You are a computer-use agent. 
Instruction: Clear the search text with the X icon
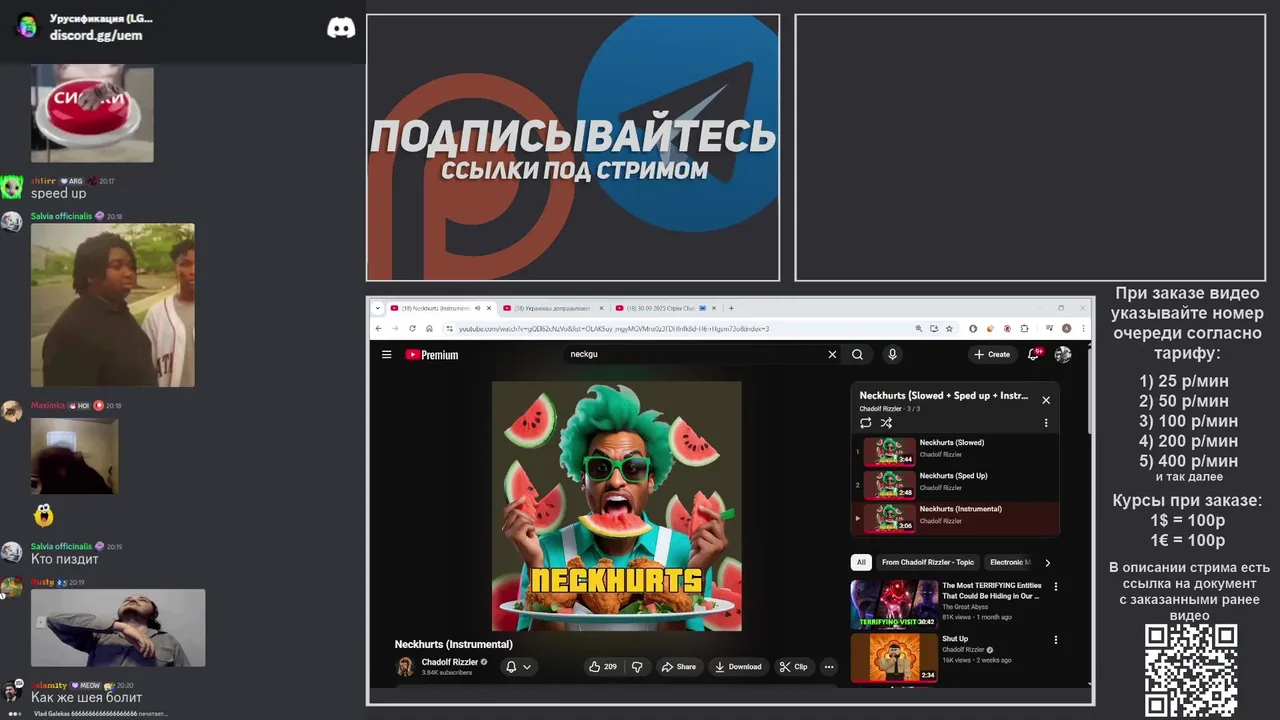(832, 354)
